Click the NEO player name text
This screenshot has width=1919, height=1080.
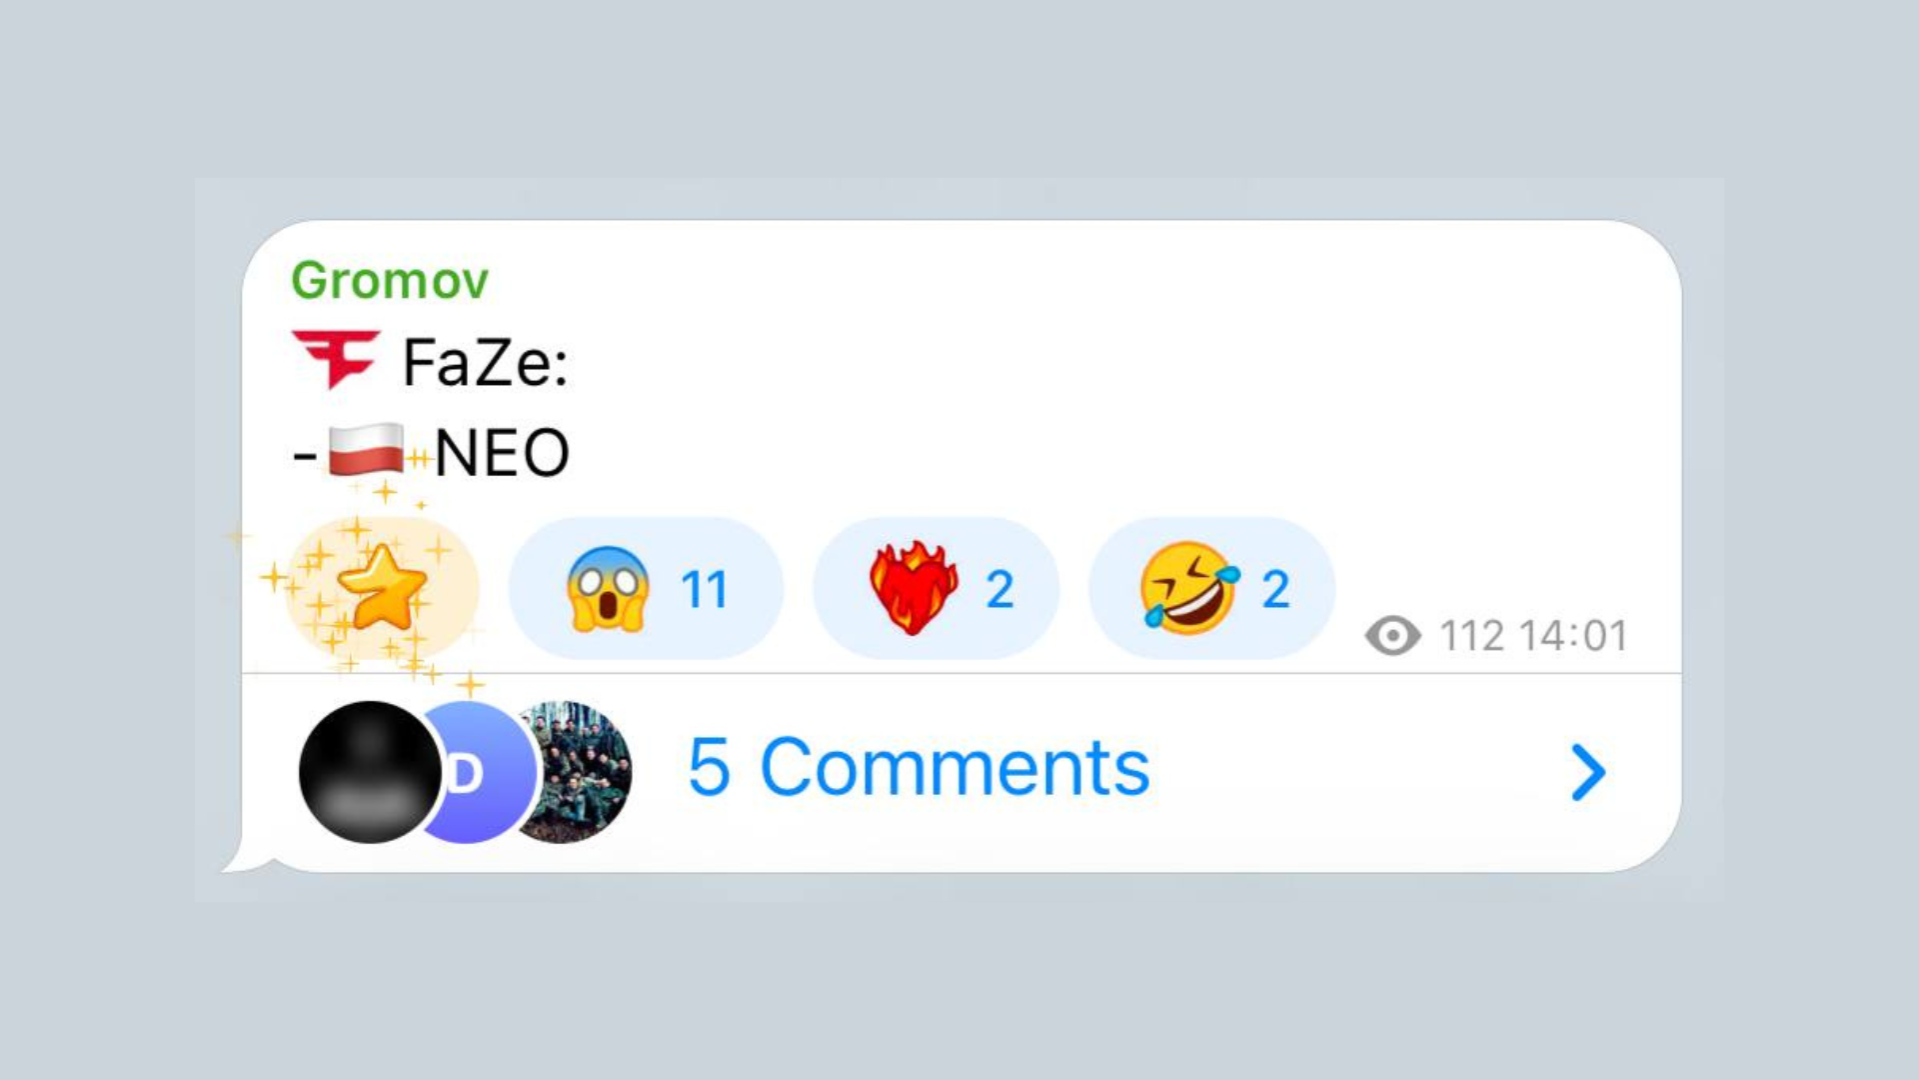point(502,453)
